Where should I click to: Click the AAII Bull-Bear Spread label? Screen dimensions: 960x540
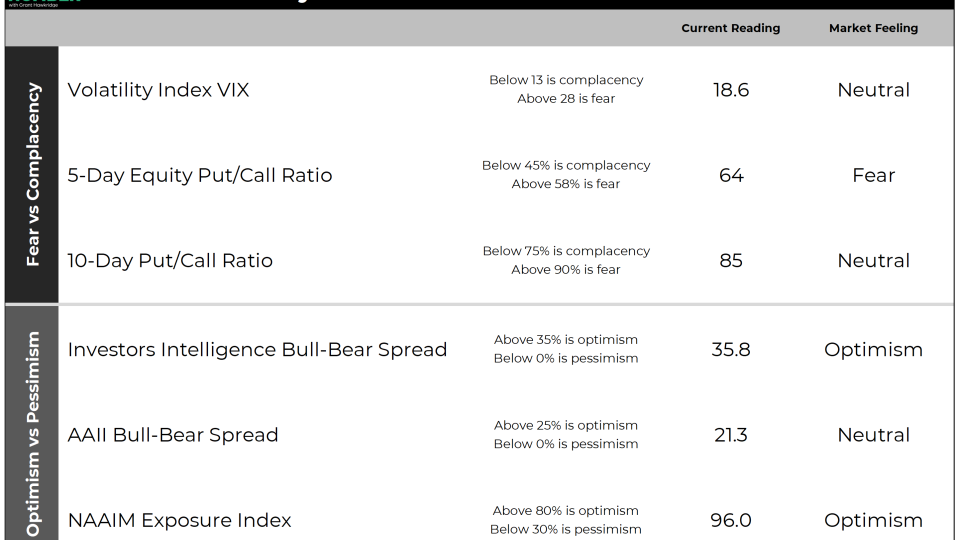[173, 435]
